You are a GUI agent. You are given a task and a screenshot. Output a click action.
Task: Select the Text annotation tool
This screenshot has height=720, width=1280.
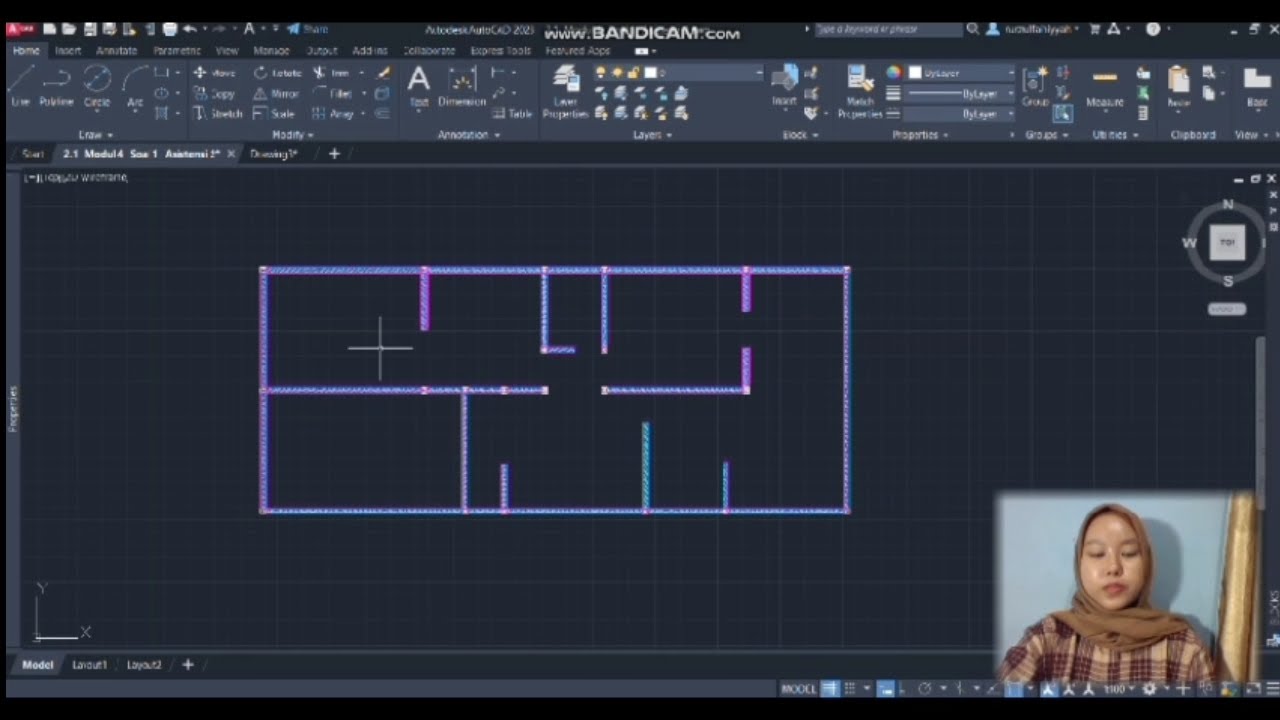pos(419,86)
